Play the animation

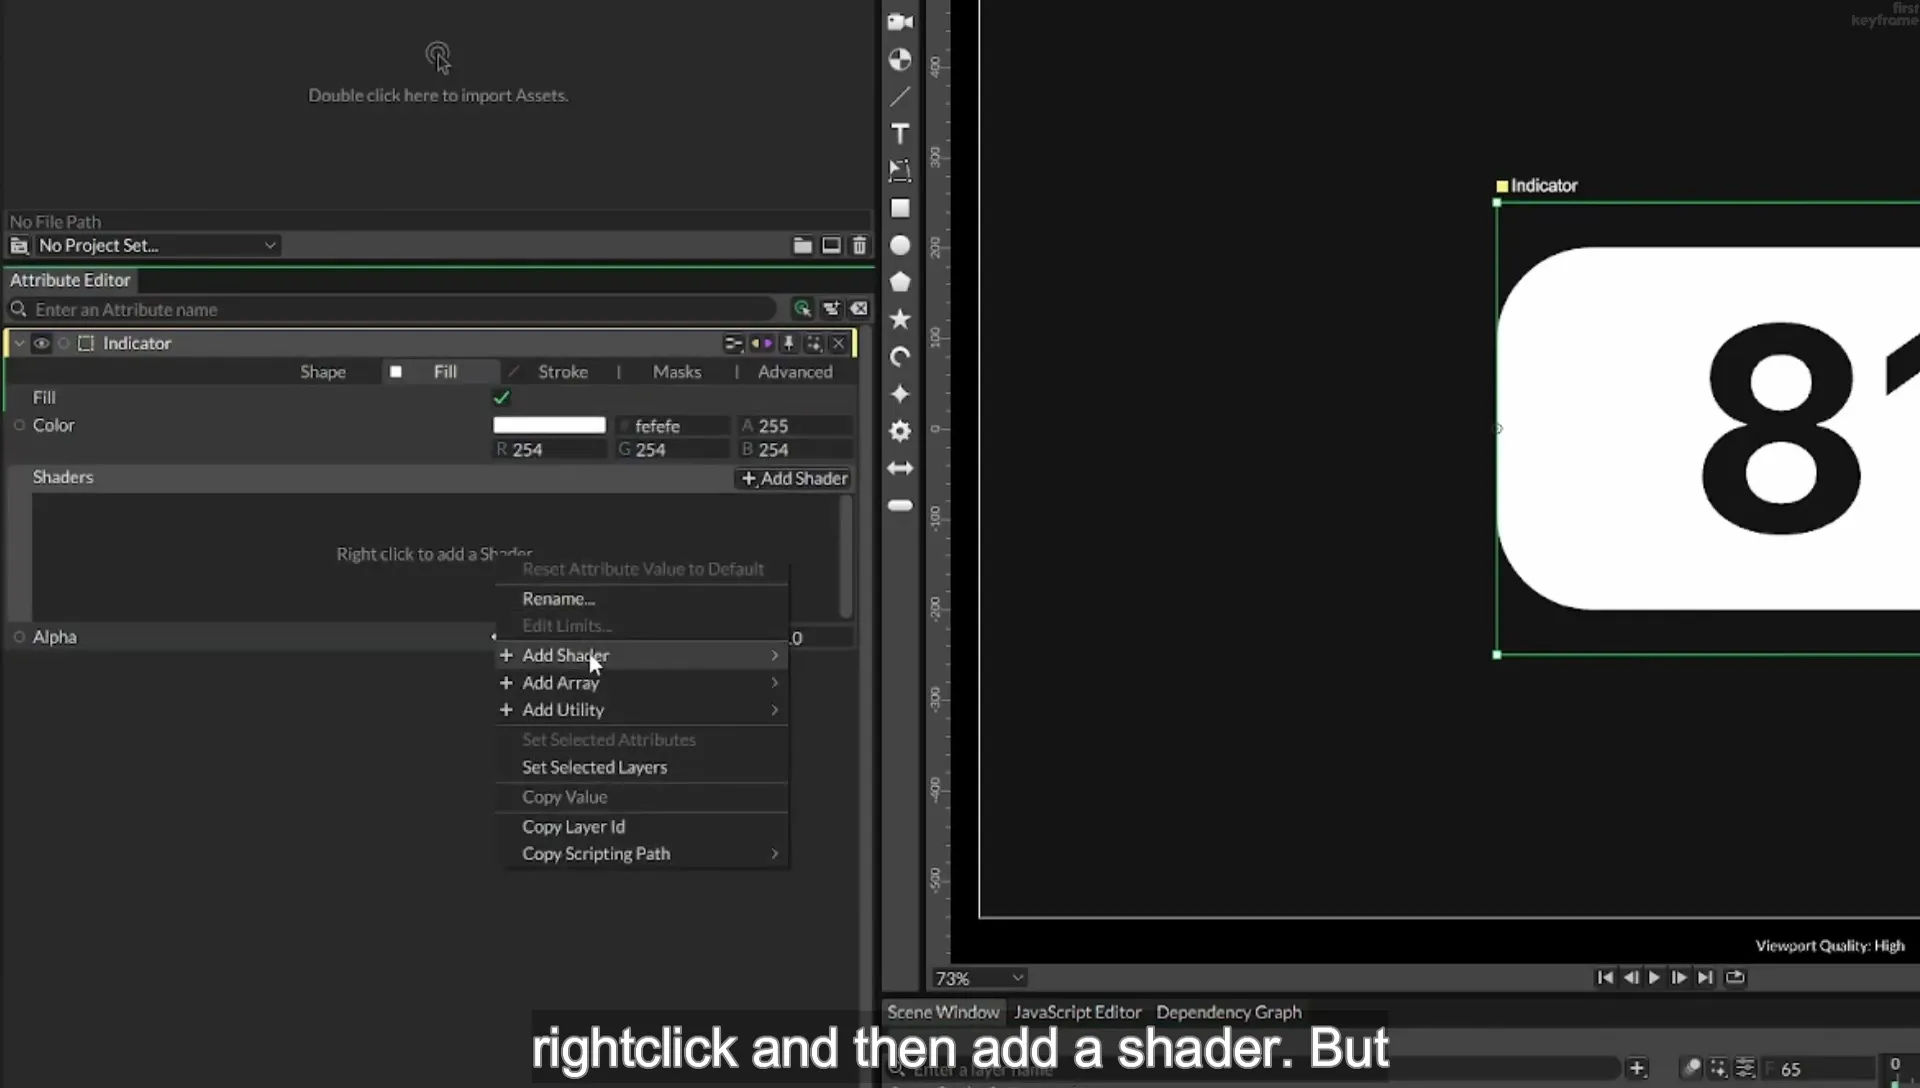[x=1655, y=977]
